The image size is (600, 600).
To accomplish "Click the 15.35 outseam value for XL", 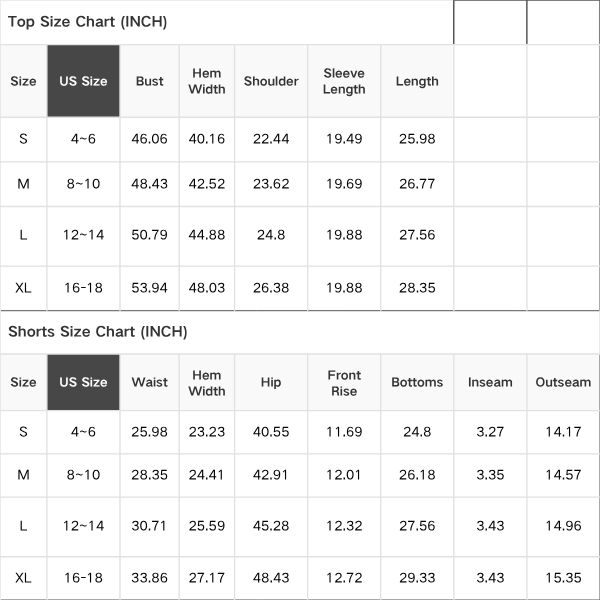I will click(563, 578).
